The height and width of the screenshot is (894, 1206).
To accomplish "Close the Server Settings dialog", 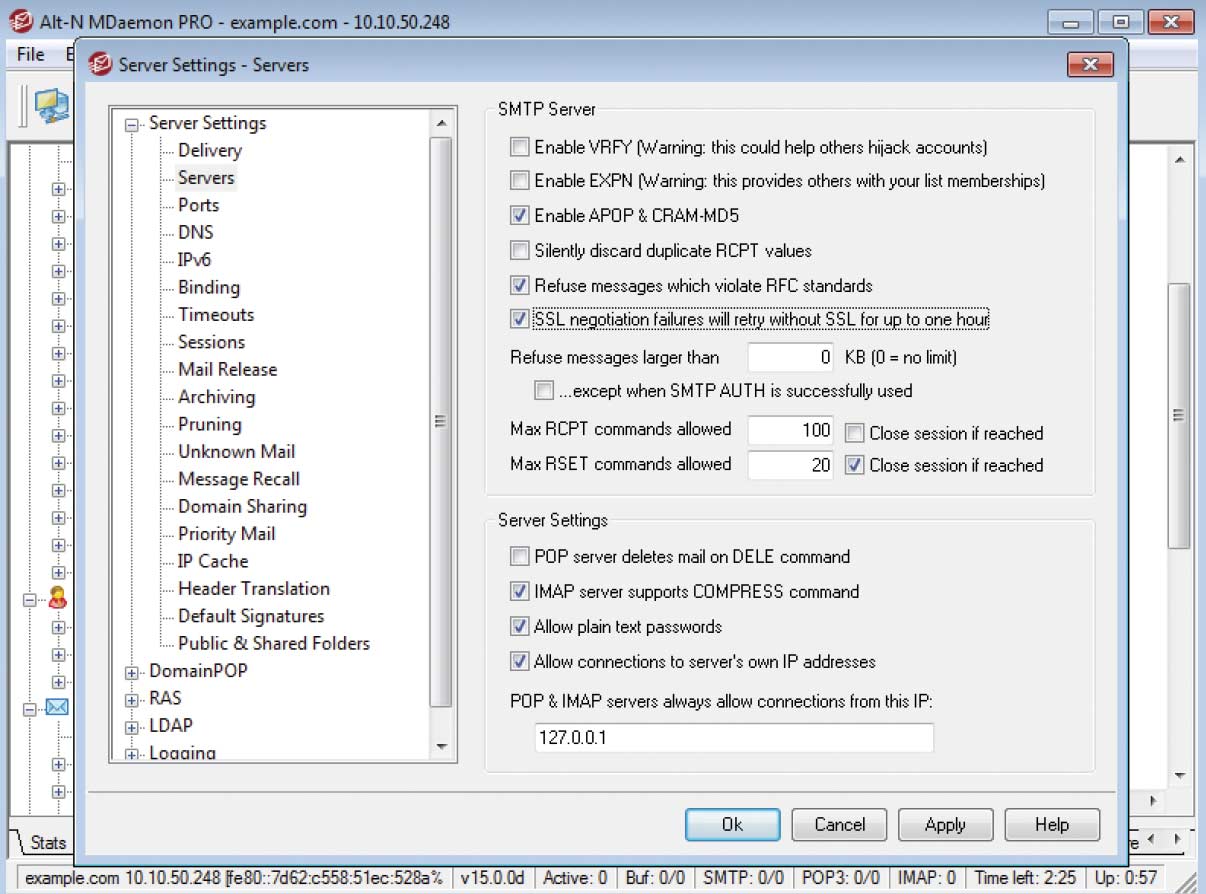I will 1090,65.
